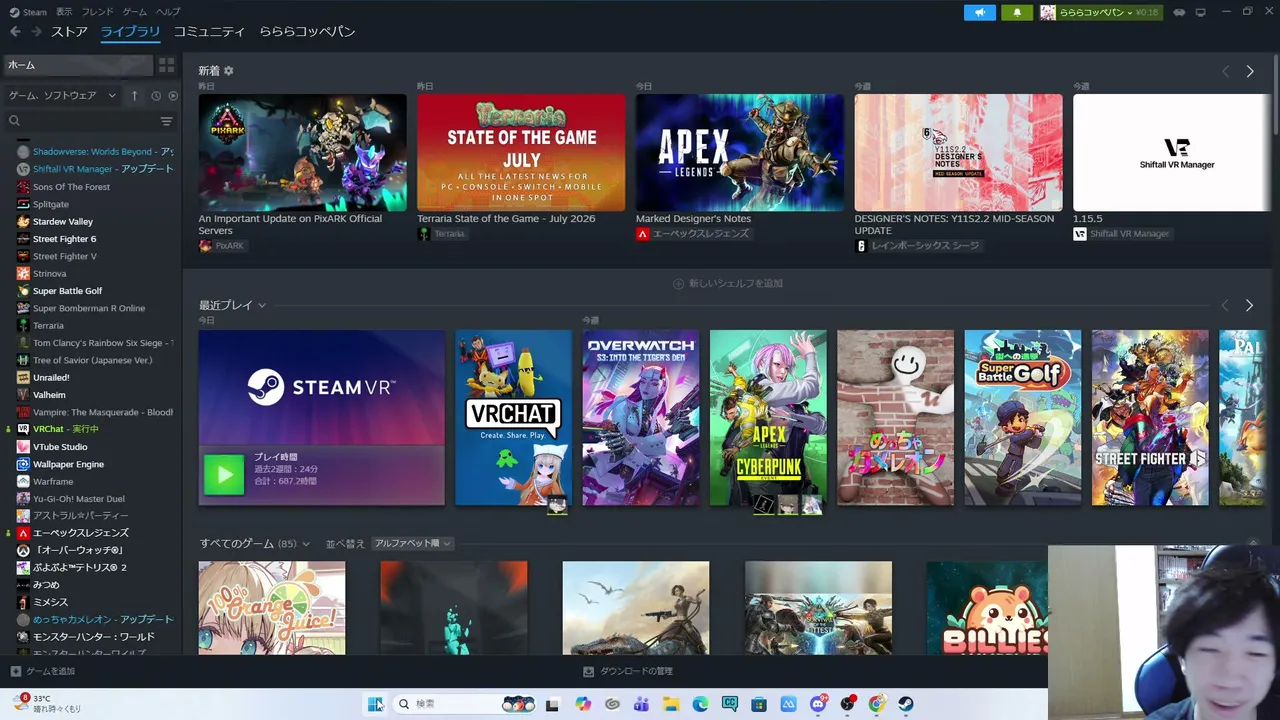Image resolution: width=1280 pixels, height=720 pixels.
Task: Select Wallpaper Engine in the game list
Action: pyautogui.click(x=68, y=464)
